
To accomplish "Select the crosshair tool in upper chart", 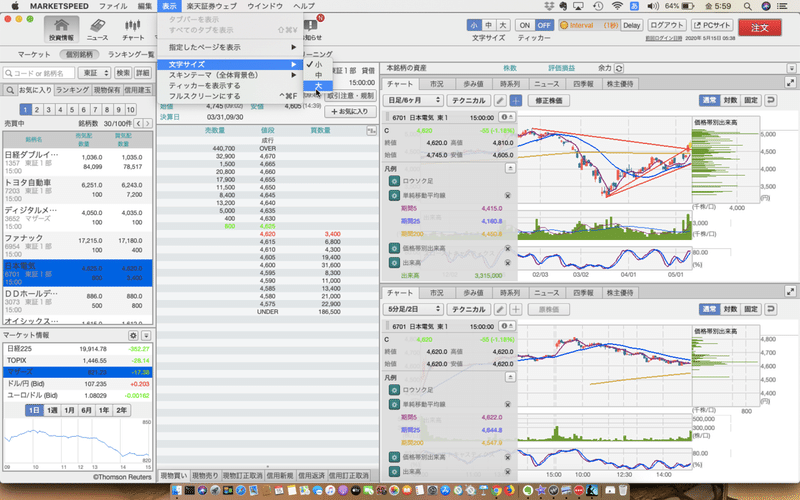I will pos(516,101).
